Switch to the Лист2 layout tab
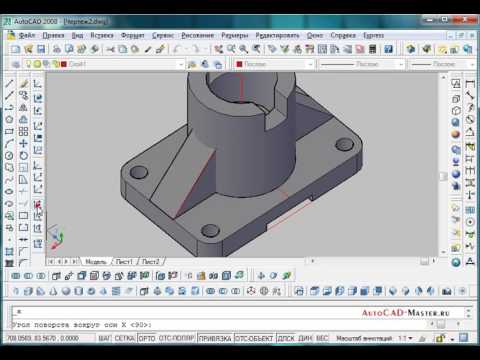 pos(151,261)
